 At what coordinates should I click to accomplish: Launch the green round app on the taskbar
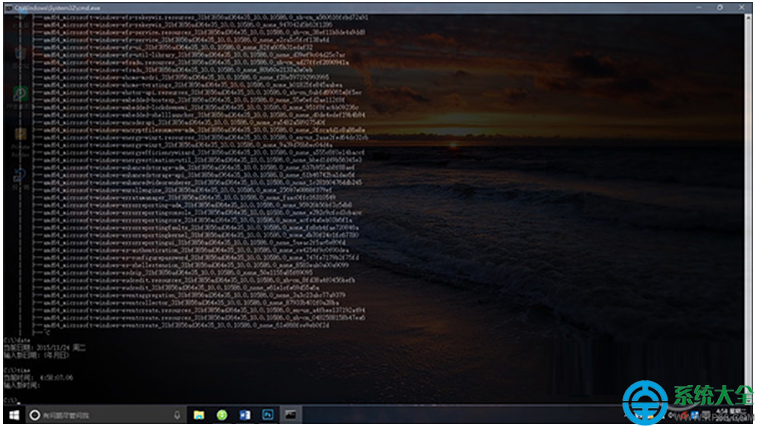click(x=222, y=413)
